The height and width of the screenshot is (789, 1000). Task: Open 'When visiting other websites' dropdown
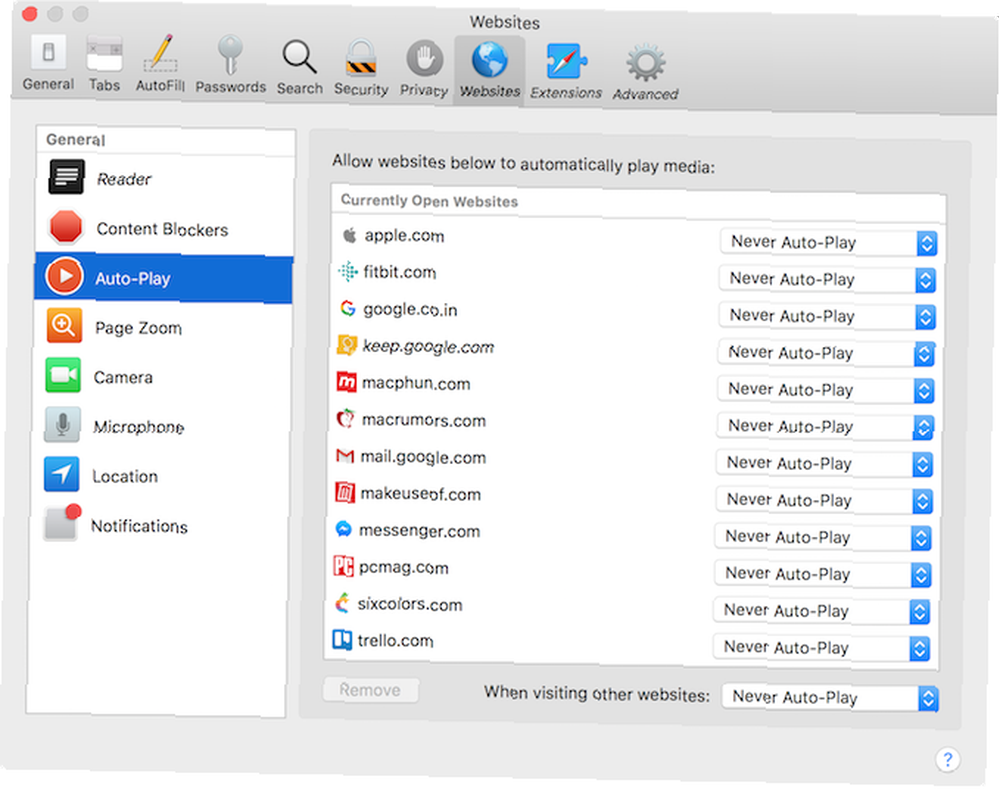click(x=830, y=698)
